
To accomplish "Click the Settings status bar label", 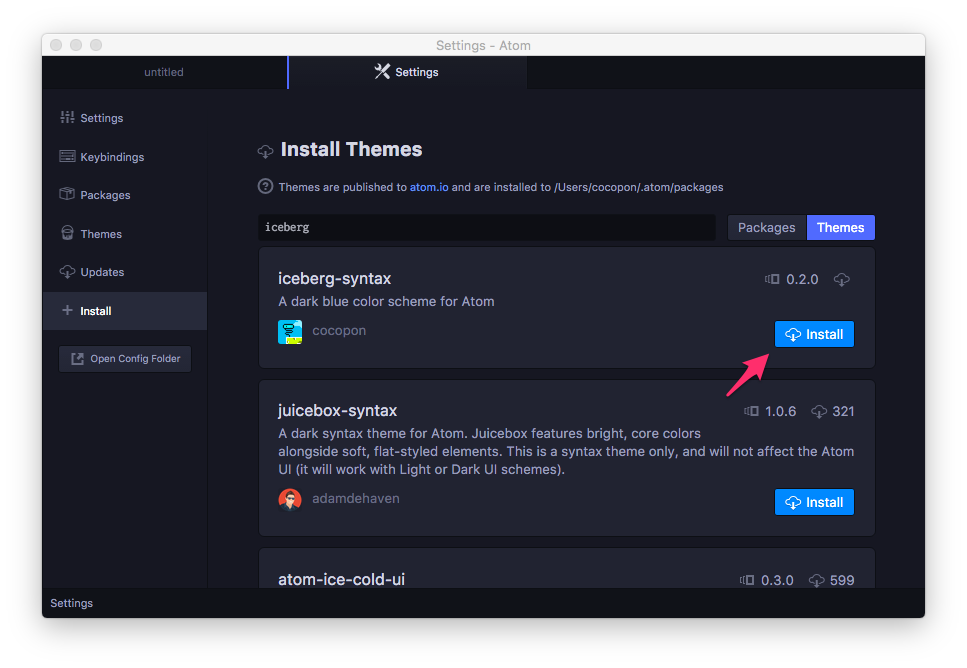I will coord(72,603).
